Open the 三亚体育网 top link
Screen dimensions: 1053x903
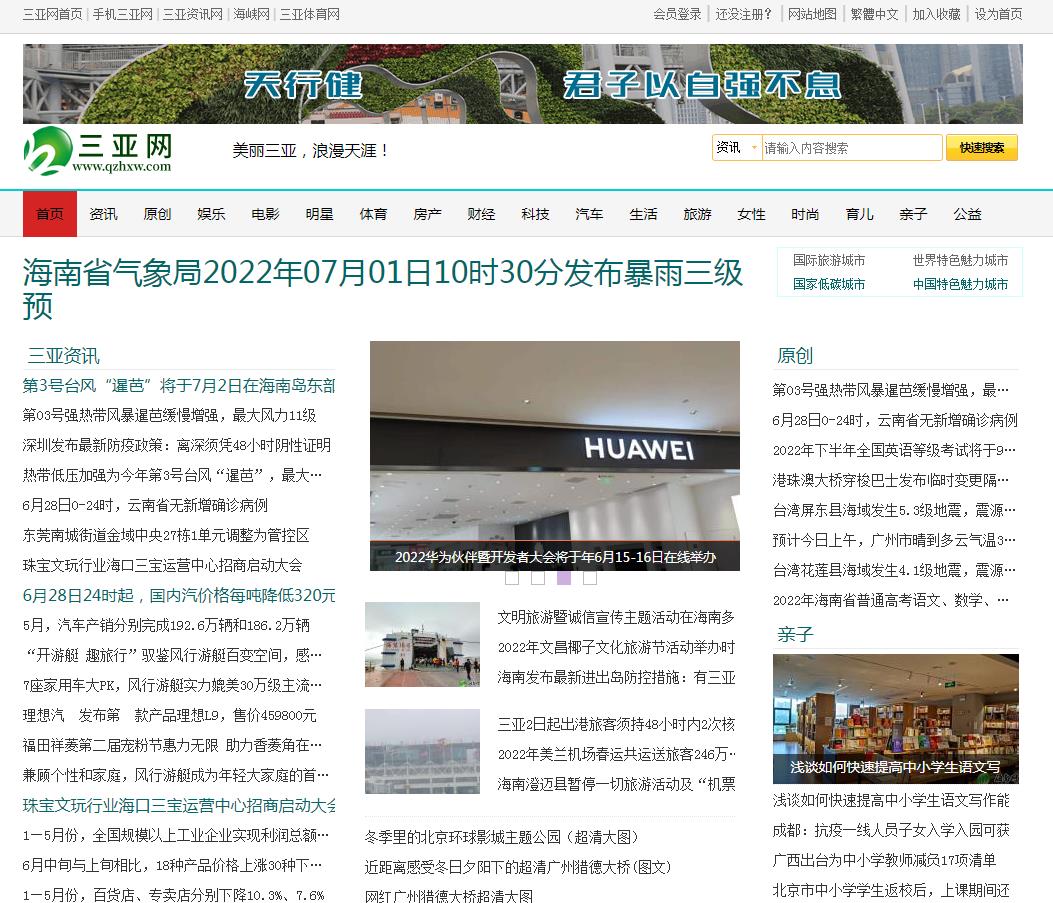point(310,14)
